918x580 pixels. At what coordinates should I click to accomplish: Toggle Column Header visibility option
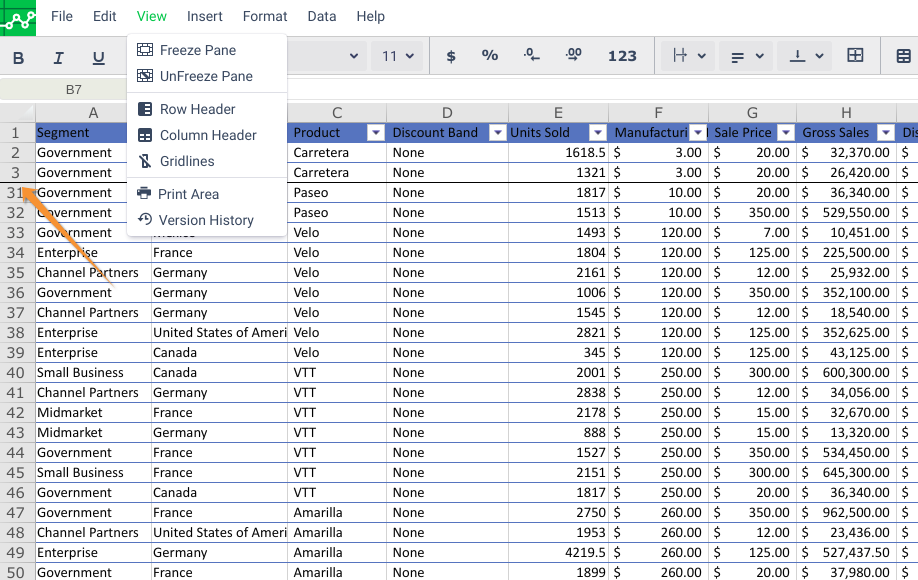[x=208, y=135]
